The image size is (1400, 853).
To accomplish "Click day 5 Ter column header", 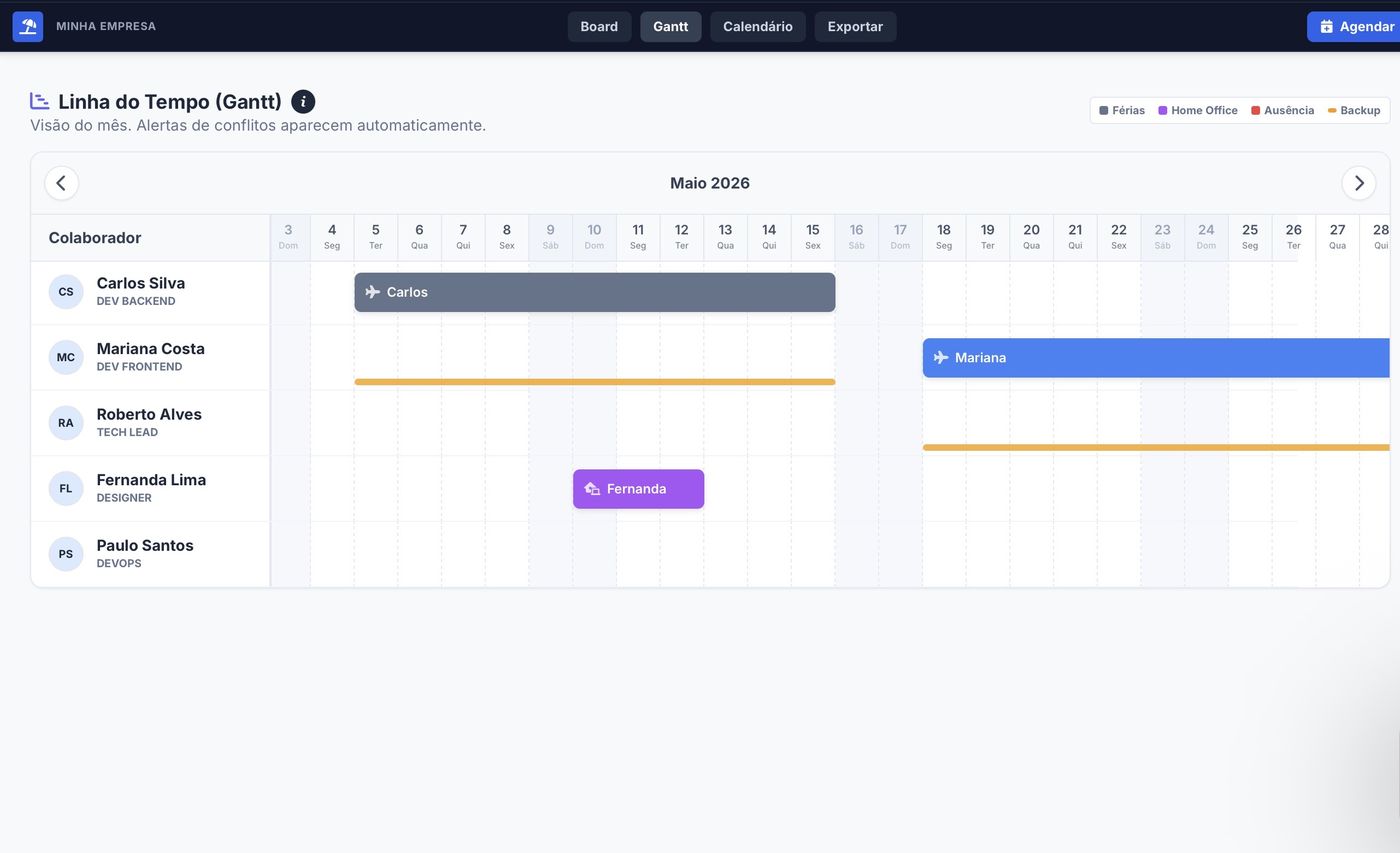I will 376,237.
